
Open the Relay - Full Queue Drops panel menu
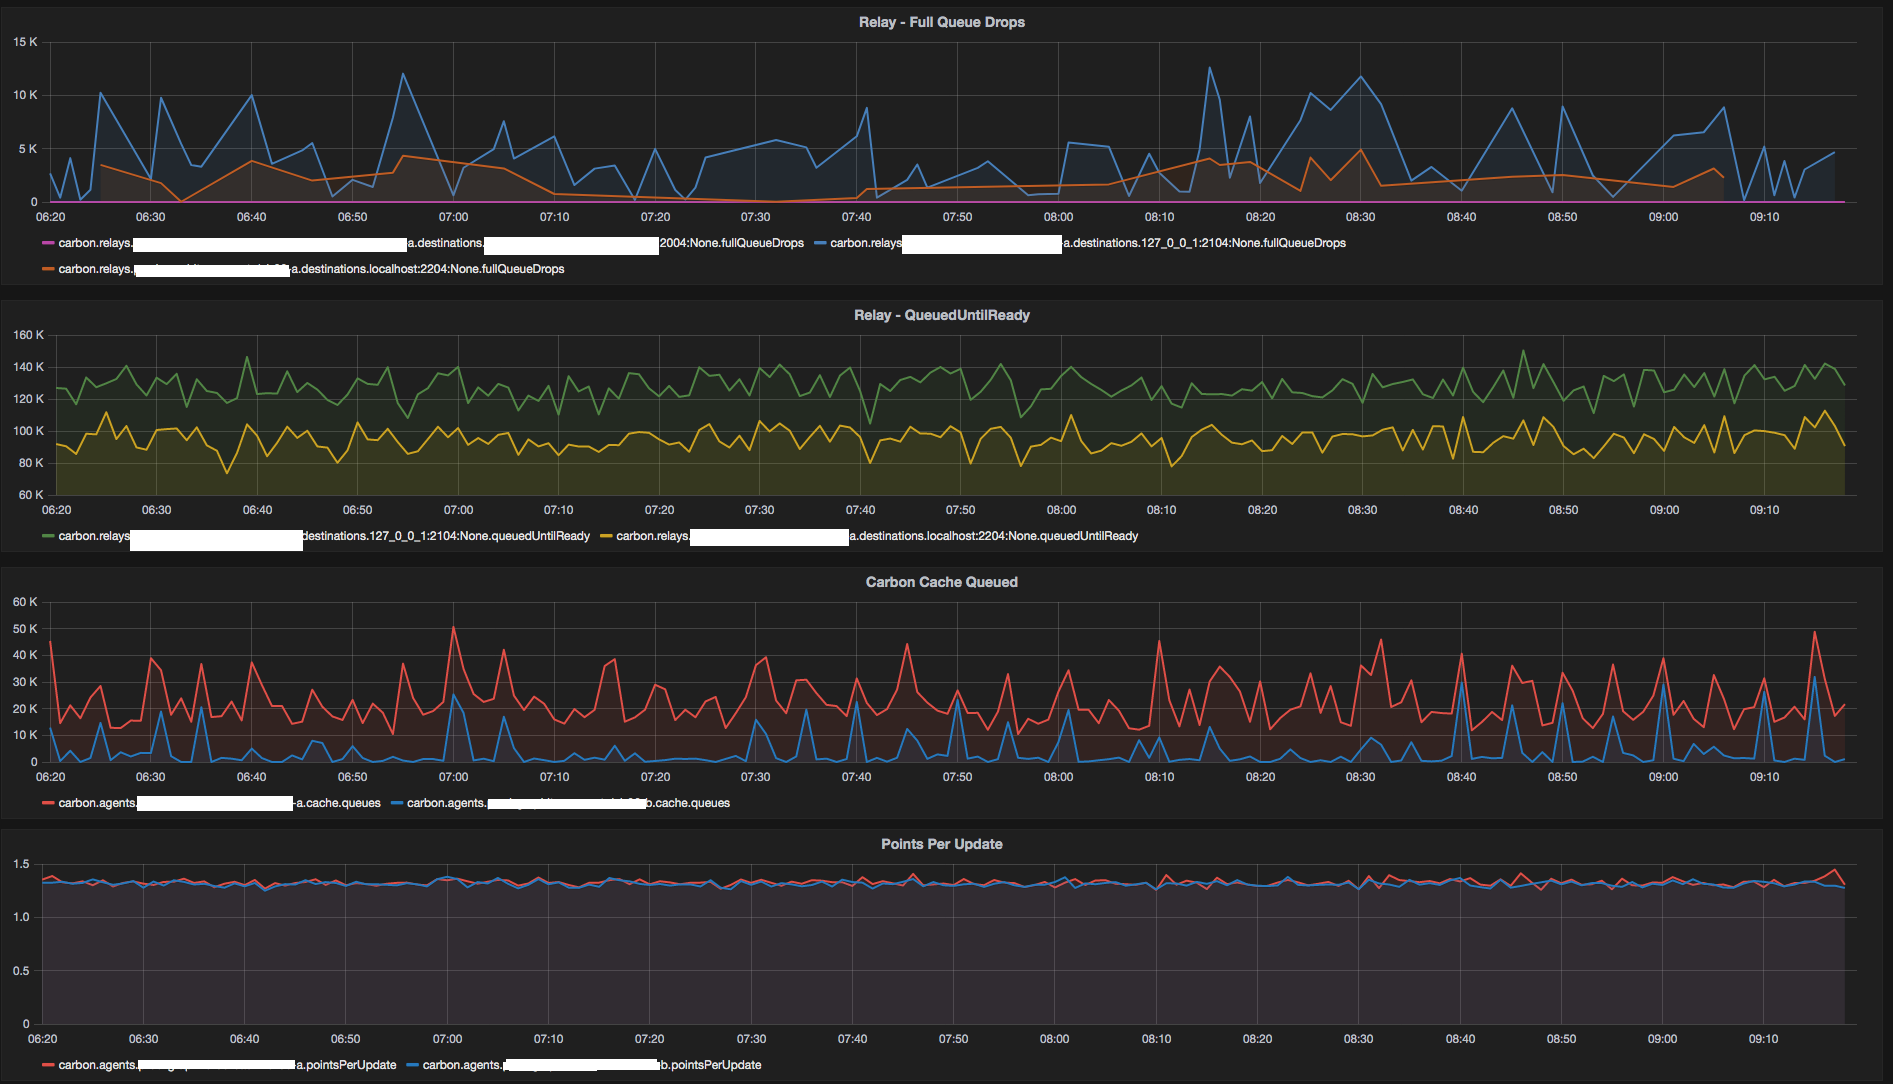[x=940, y=21]
